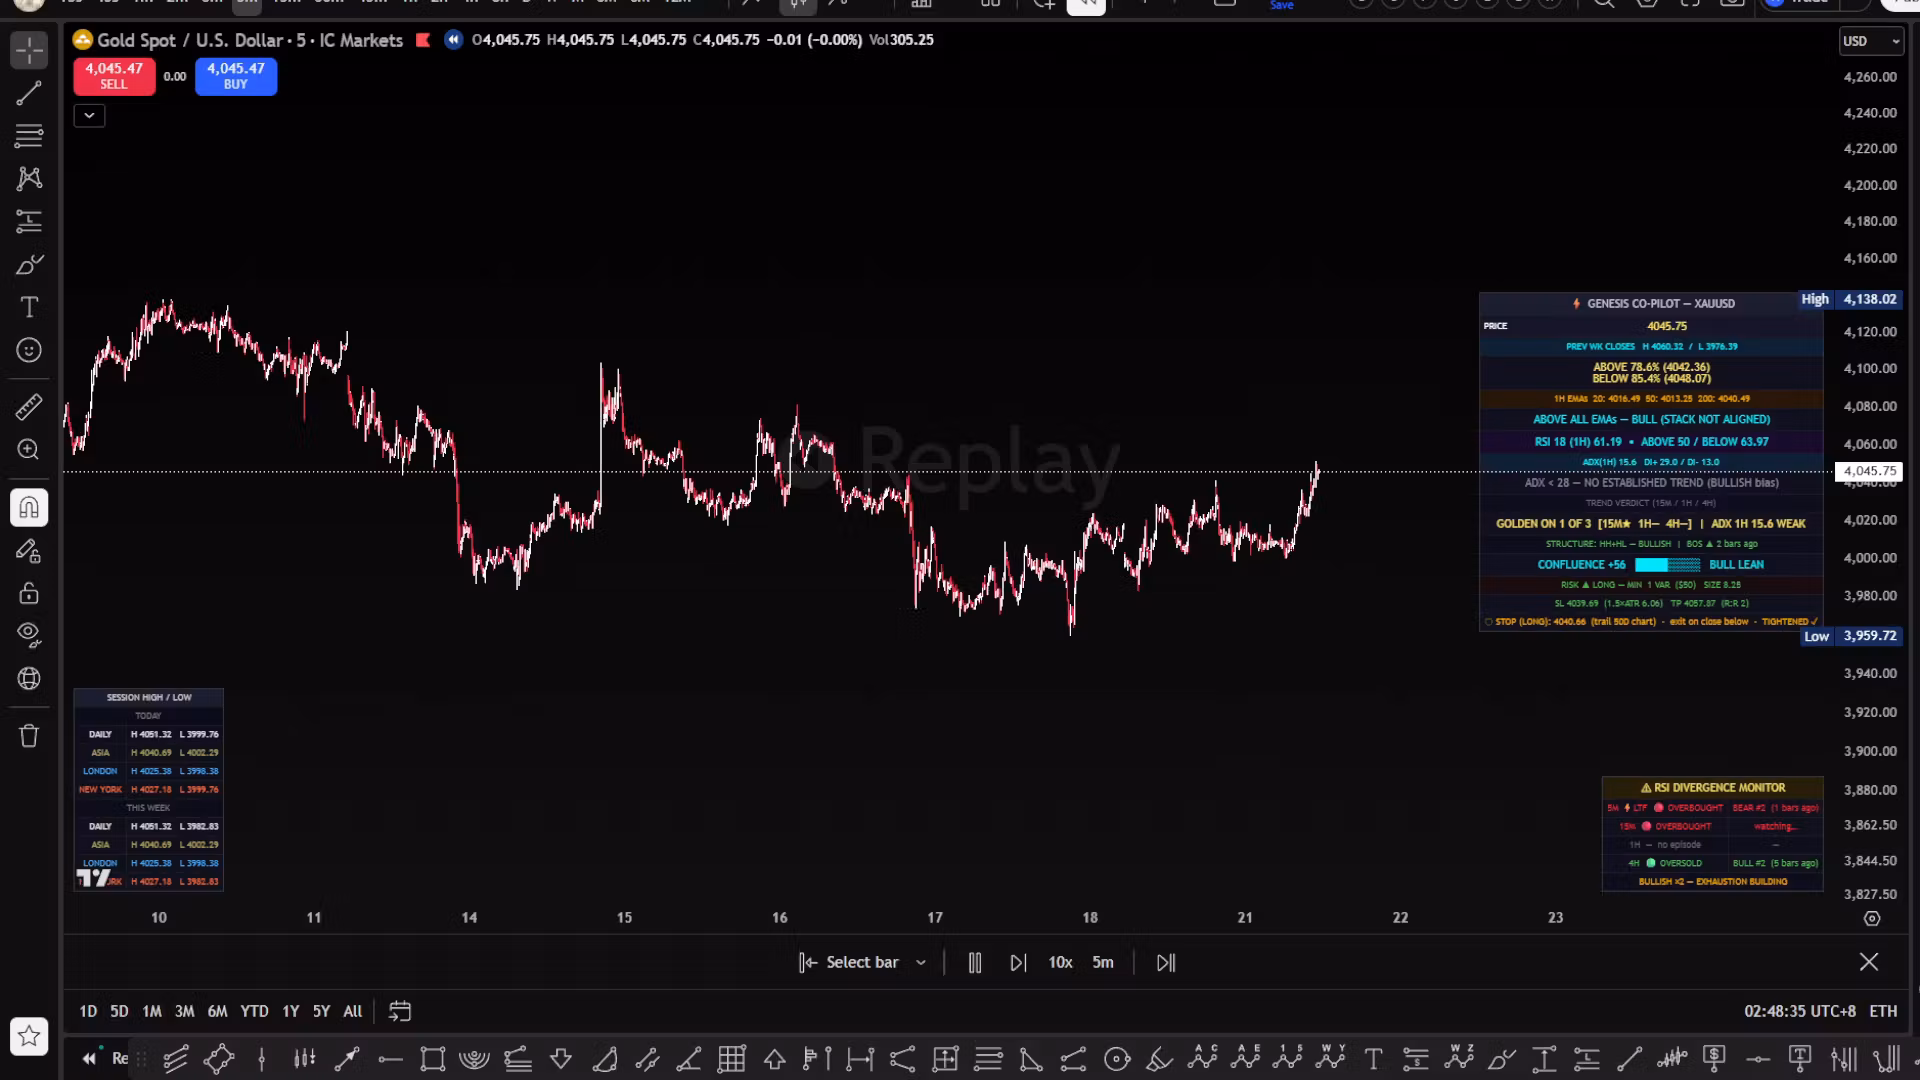Select the bars pattern tool
This screenshot has width=1920, height=1080.
click(x=305, y=1058)
